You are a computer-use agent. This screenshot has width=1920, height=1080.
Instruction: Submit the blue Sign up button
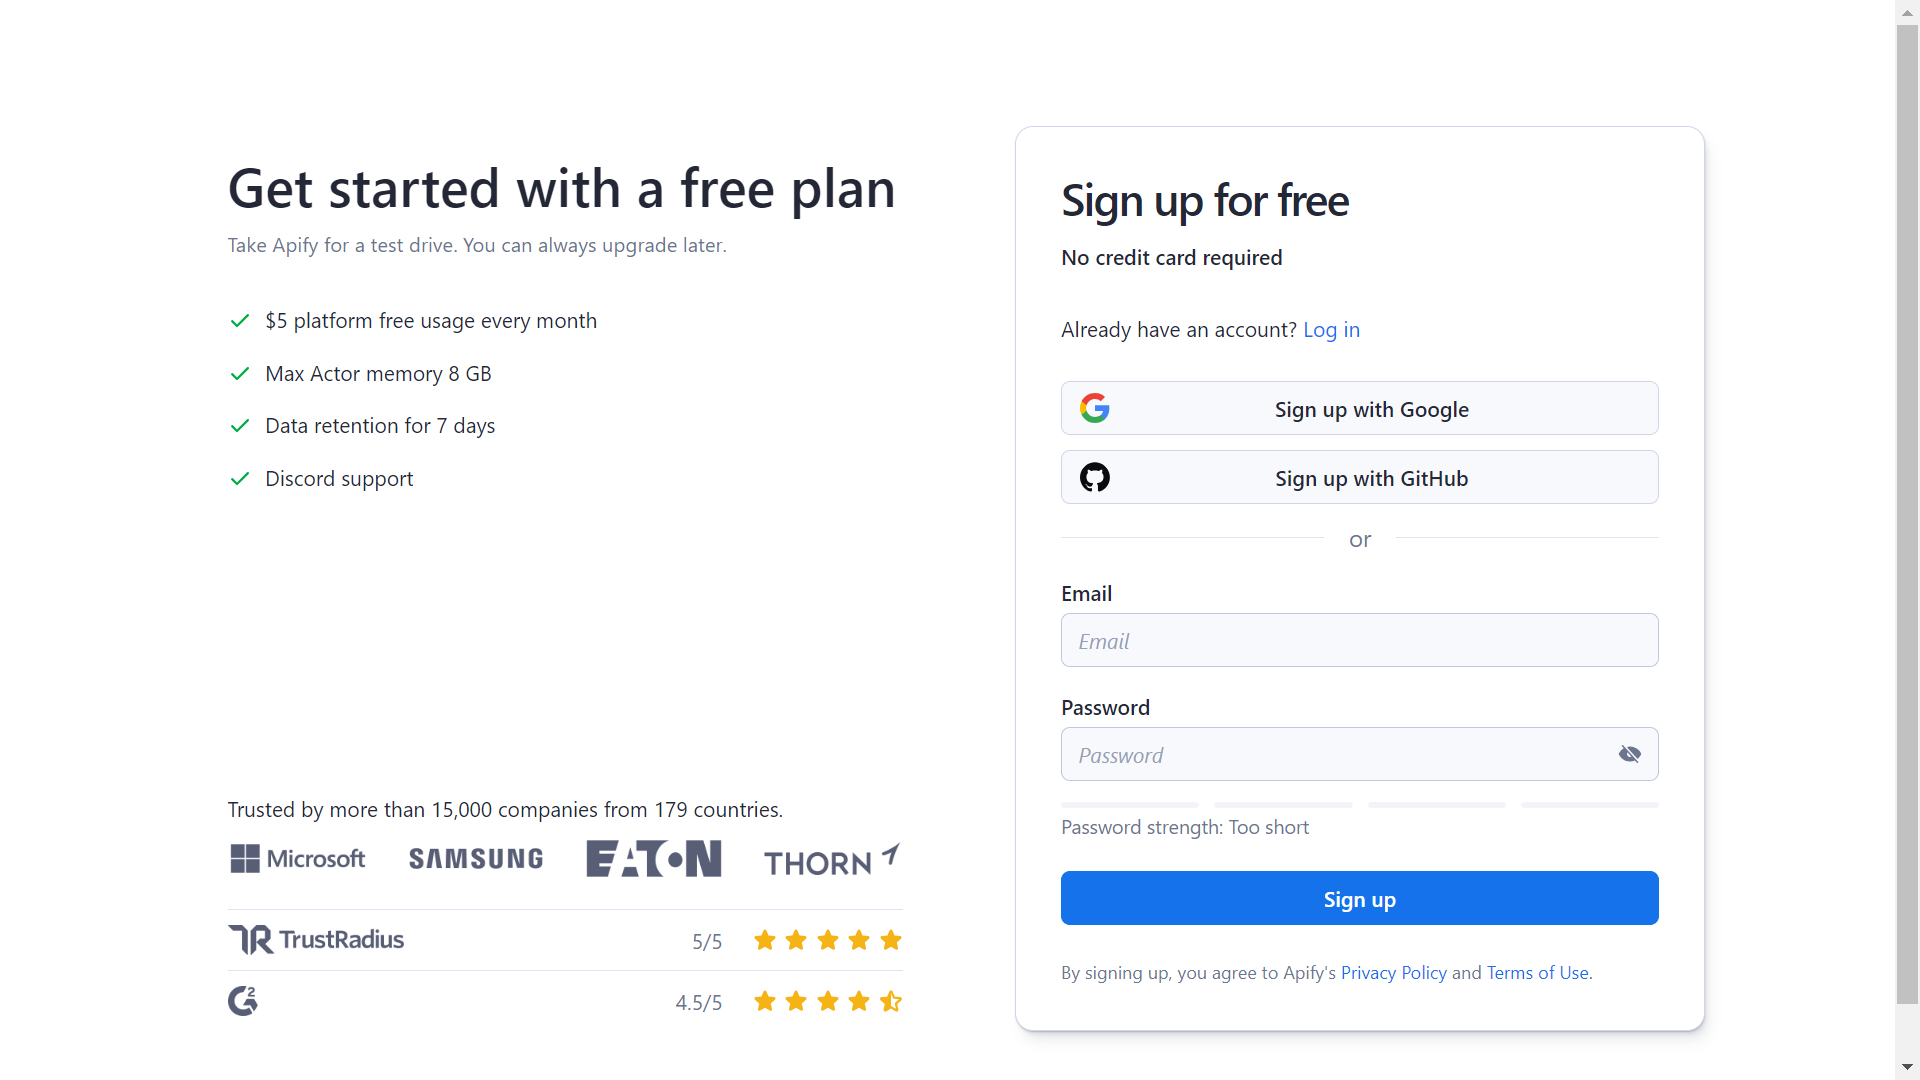[x=1359, y=898]
